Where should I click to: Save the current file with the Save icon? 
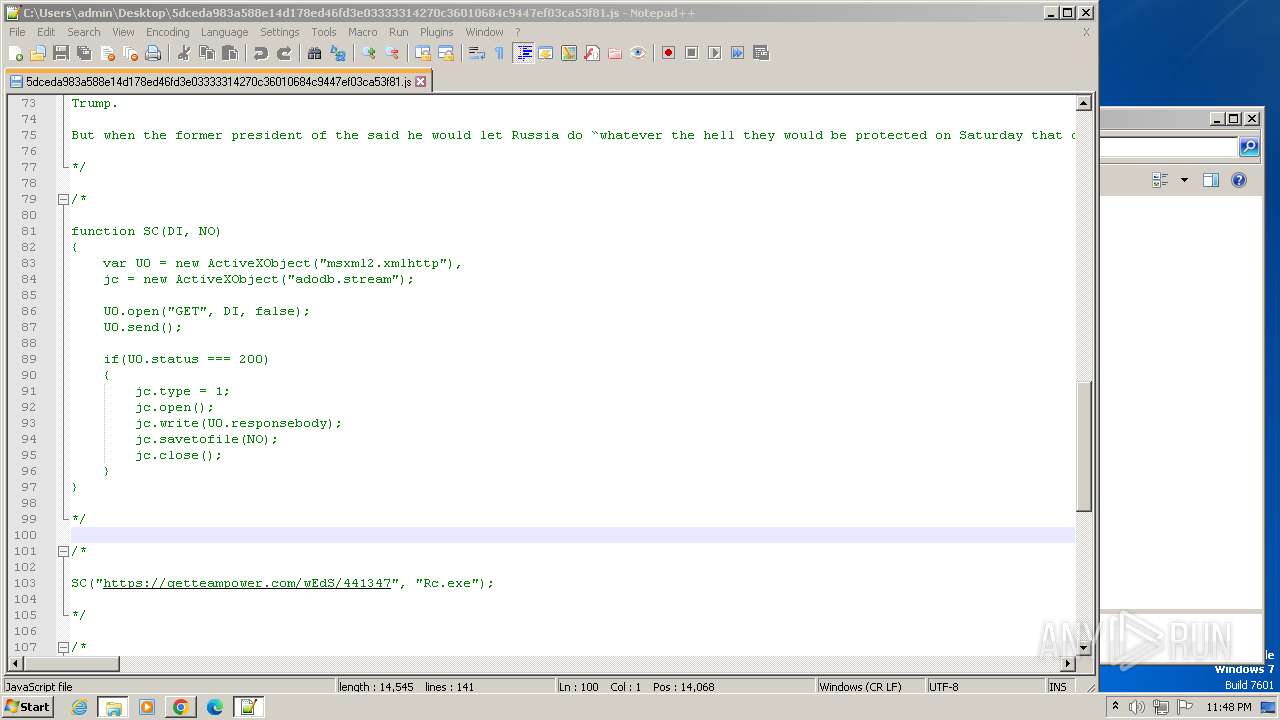pos(61,53)
